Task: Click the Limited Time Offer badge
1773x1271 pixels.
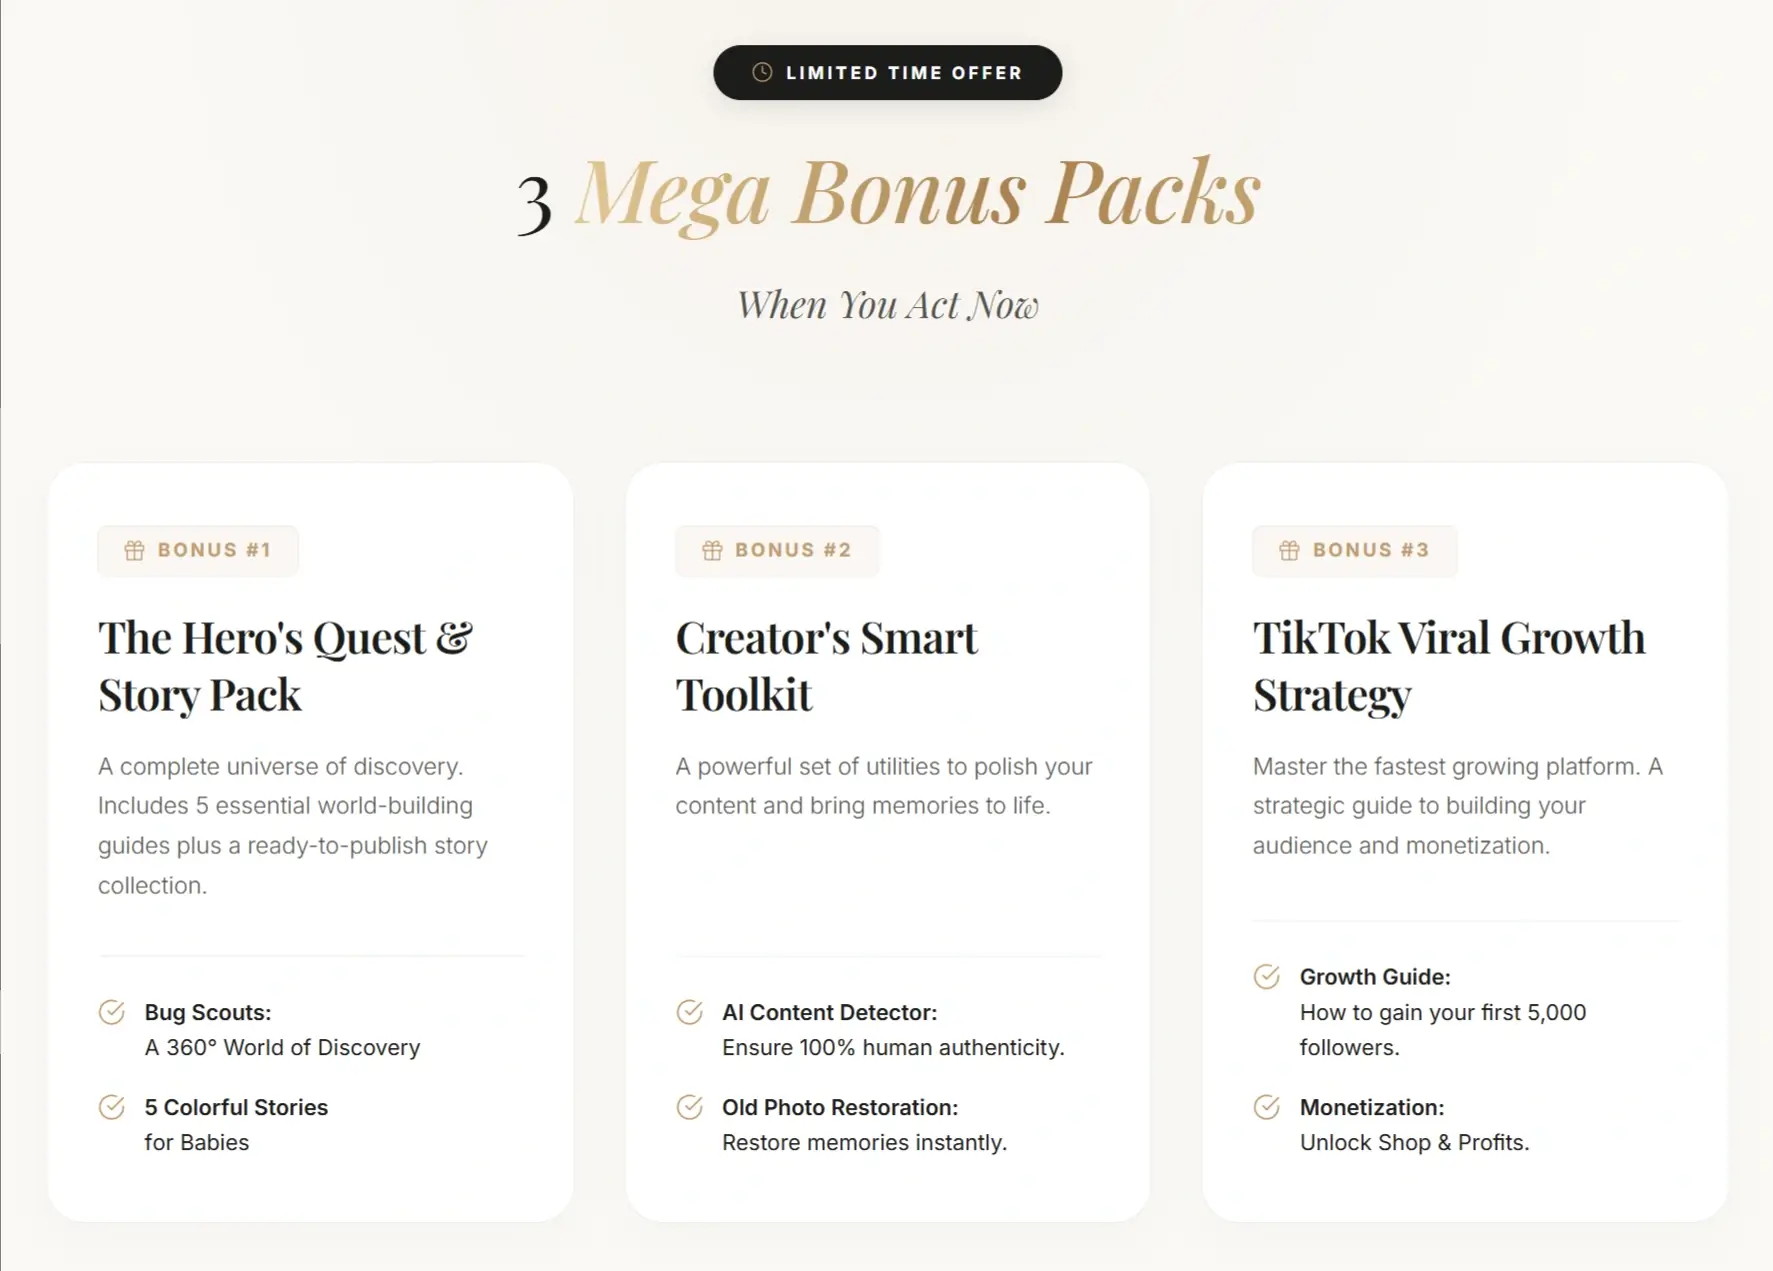Action: click(x=887, y=72)
